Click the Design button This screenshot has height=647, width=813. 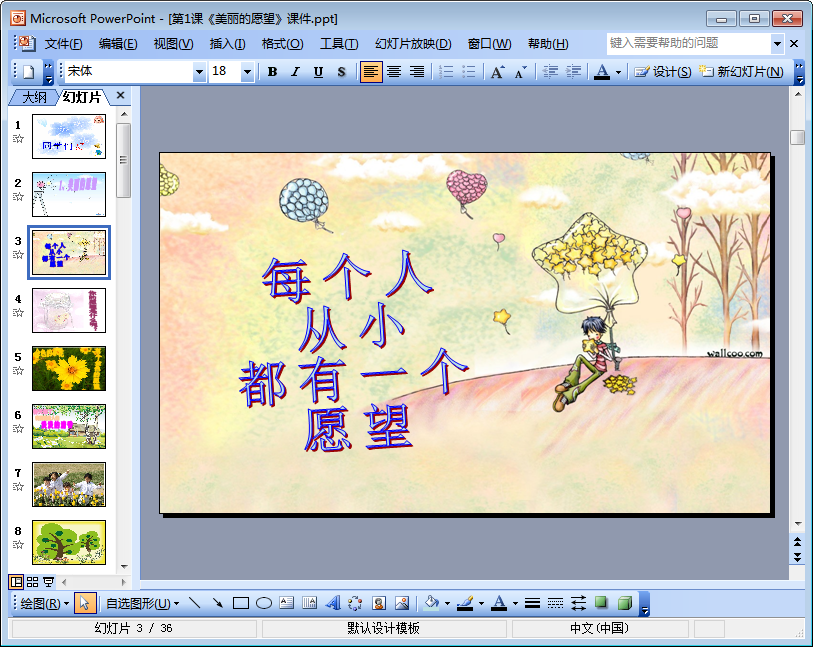(x=663, y=72)
